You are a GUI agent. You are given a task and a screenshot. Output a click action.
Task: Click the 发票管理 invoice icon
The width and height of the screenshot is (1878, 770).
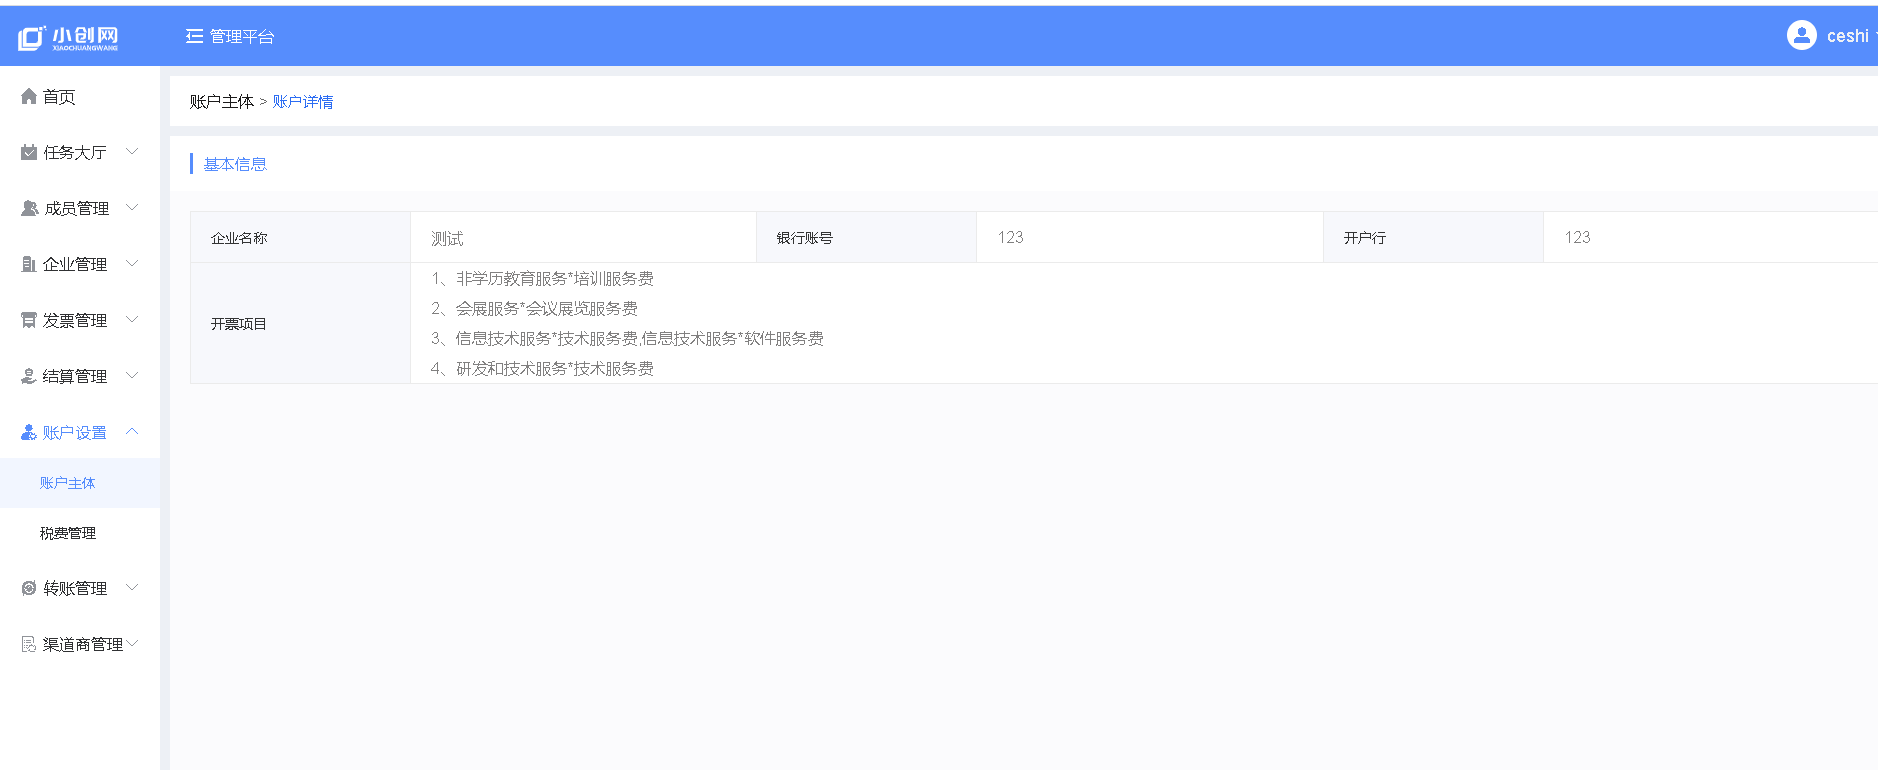29,321
